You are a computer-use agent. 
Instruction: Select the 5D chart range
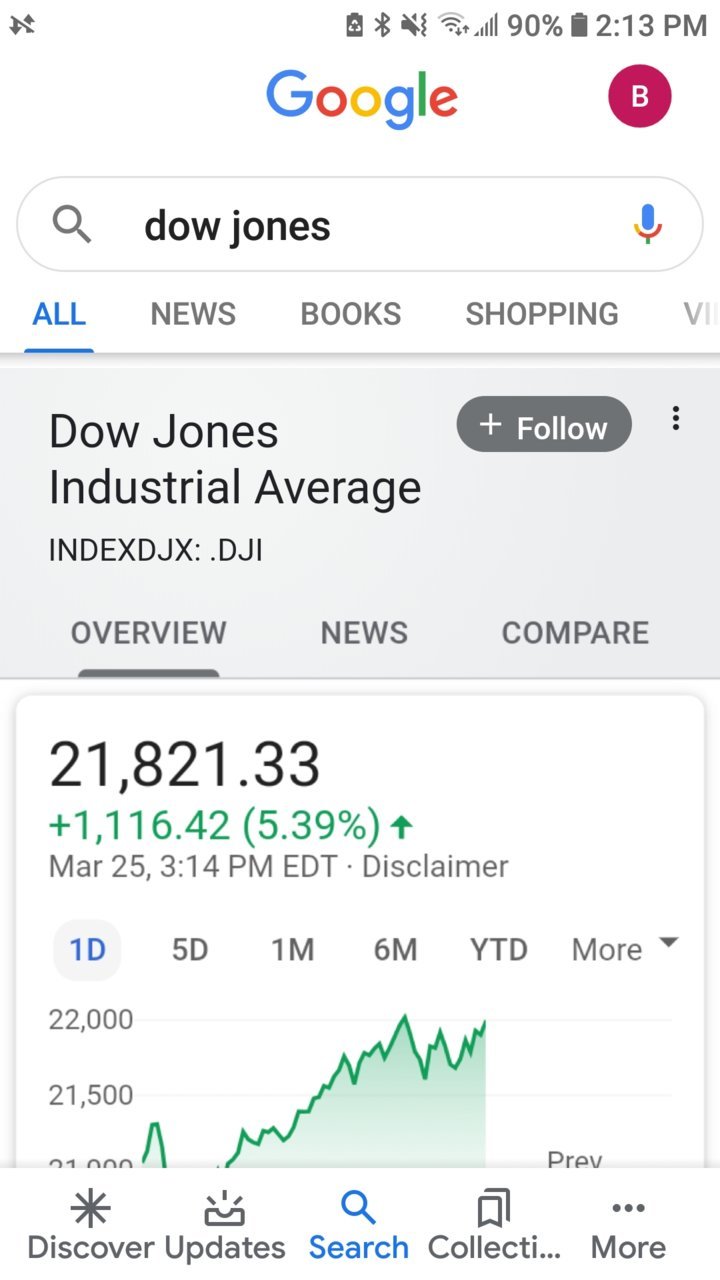[x=190, y=949]
